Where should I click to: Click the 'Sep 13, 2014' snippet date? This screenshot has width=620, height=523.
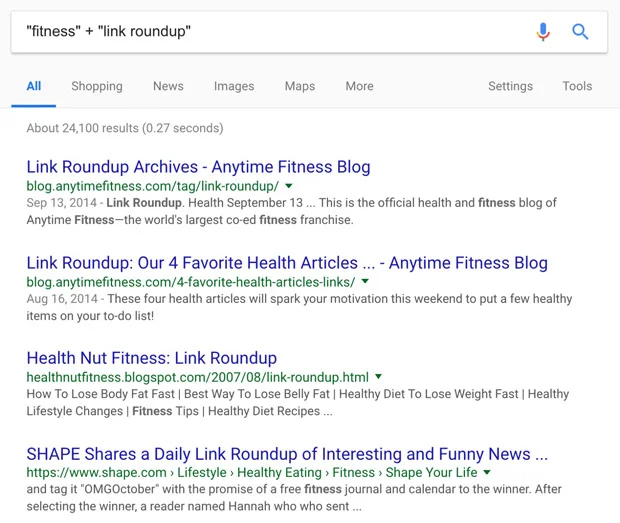click(x=62, y=203)
